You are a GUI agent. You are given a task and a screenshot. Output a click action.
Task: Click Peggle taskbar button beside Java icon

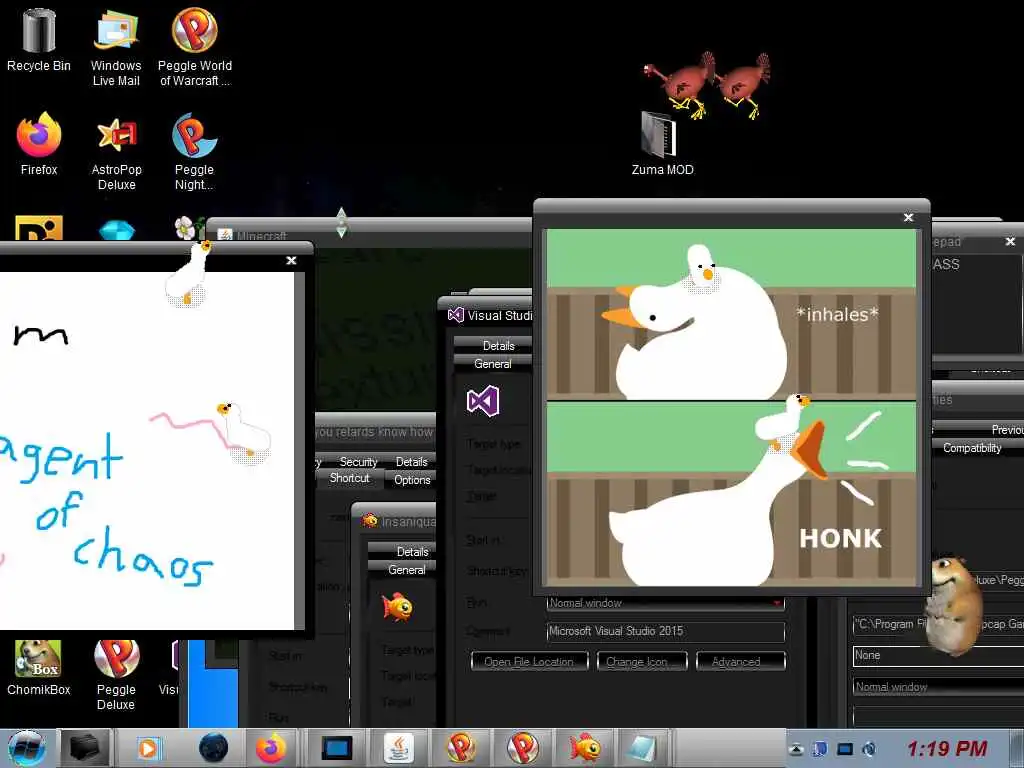pos(460,748)
